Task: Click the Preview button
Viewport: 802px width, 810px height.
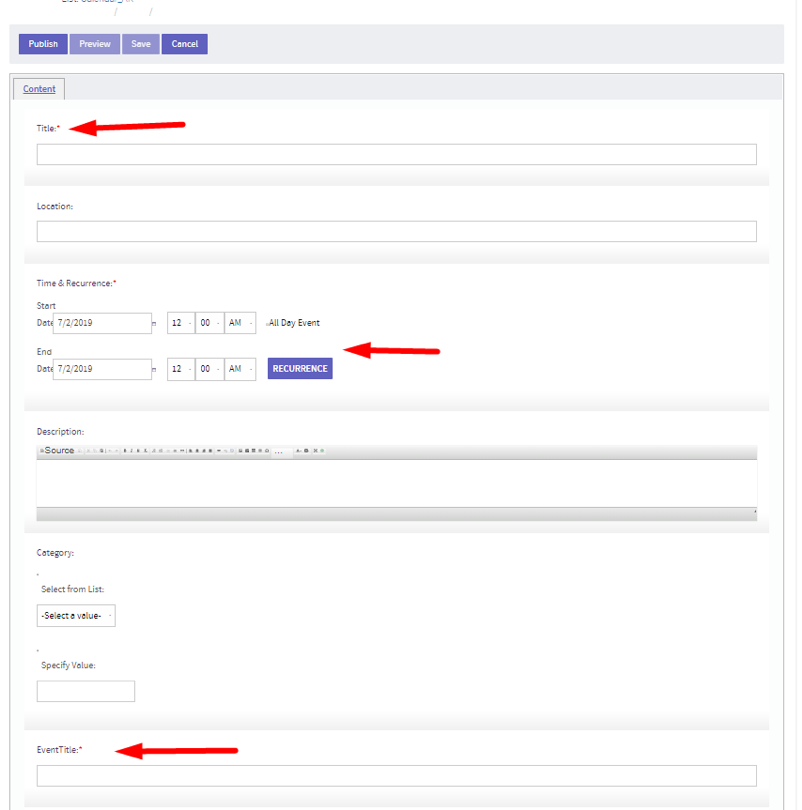Action: (x=95, y=44)
